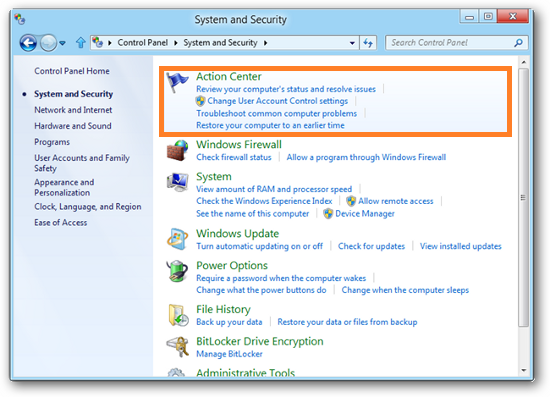The width and height of the screenshot is (550, 397).
Task: Click View installed updates
Action: point(461,246)
